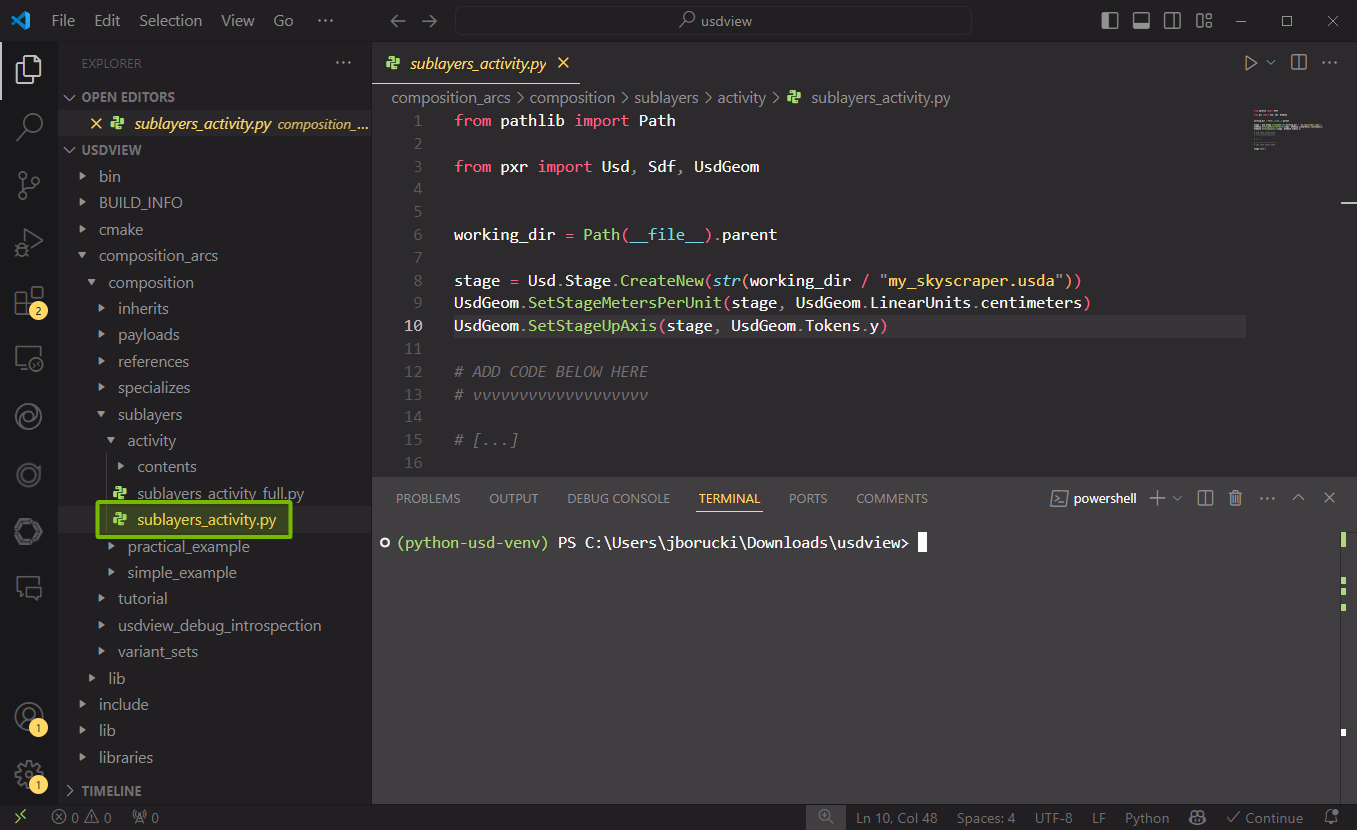The image size is (1357, 830).
Task: Close the sublayers_activity.py editor tab
Action: coord(563,63)
